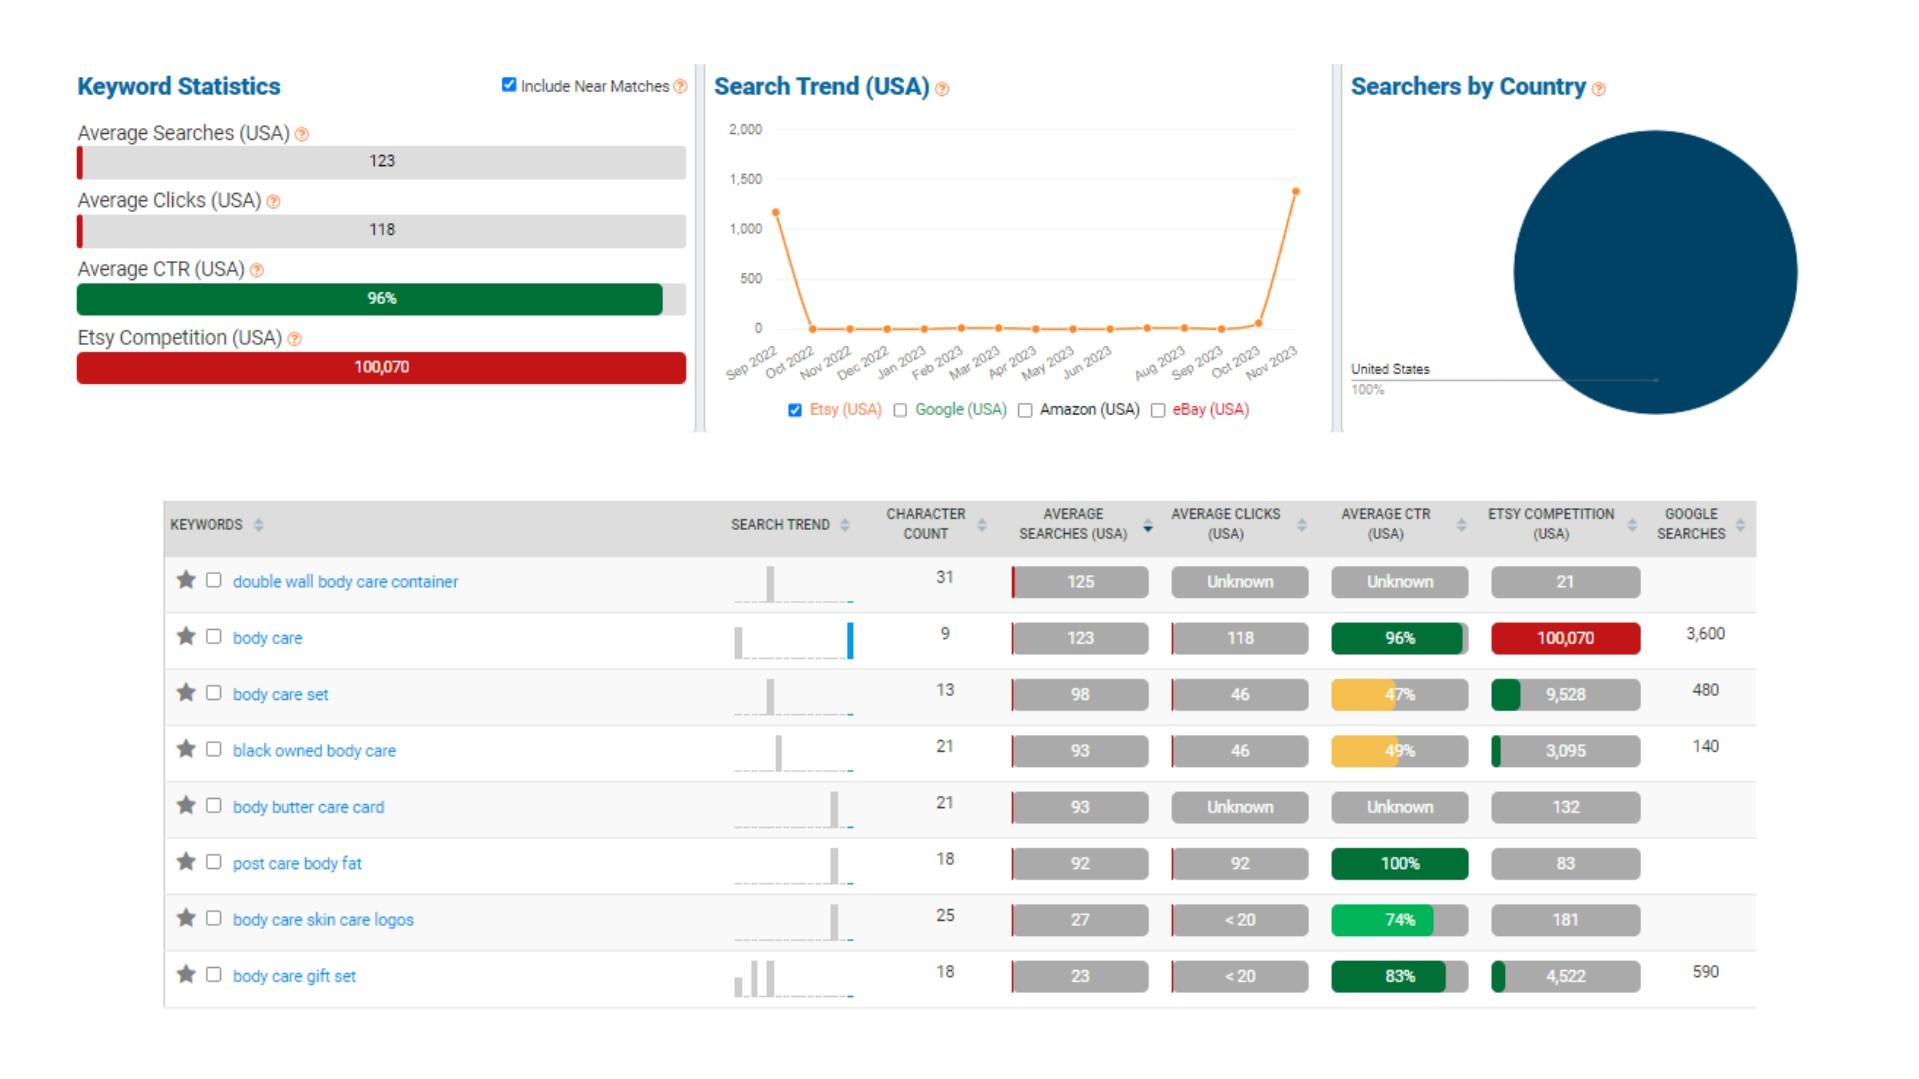Viewport: 1919px width, 1079px height.
Task: Open help icon beside Average Clicks (USA)
Action: 274,202
